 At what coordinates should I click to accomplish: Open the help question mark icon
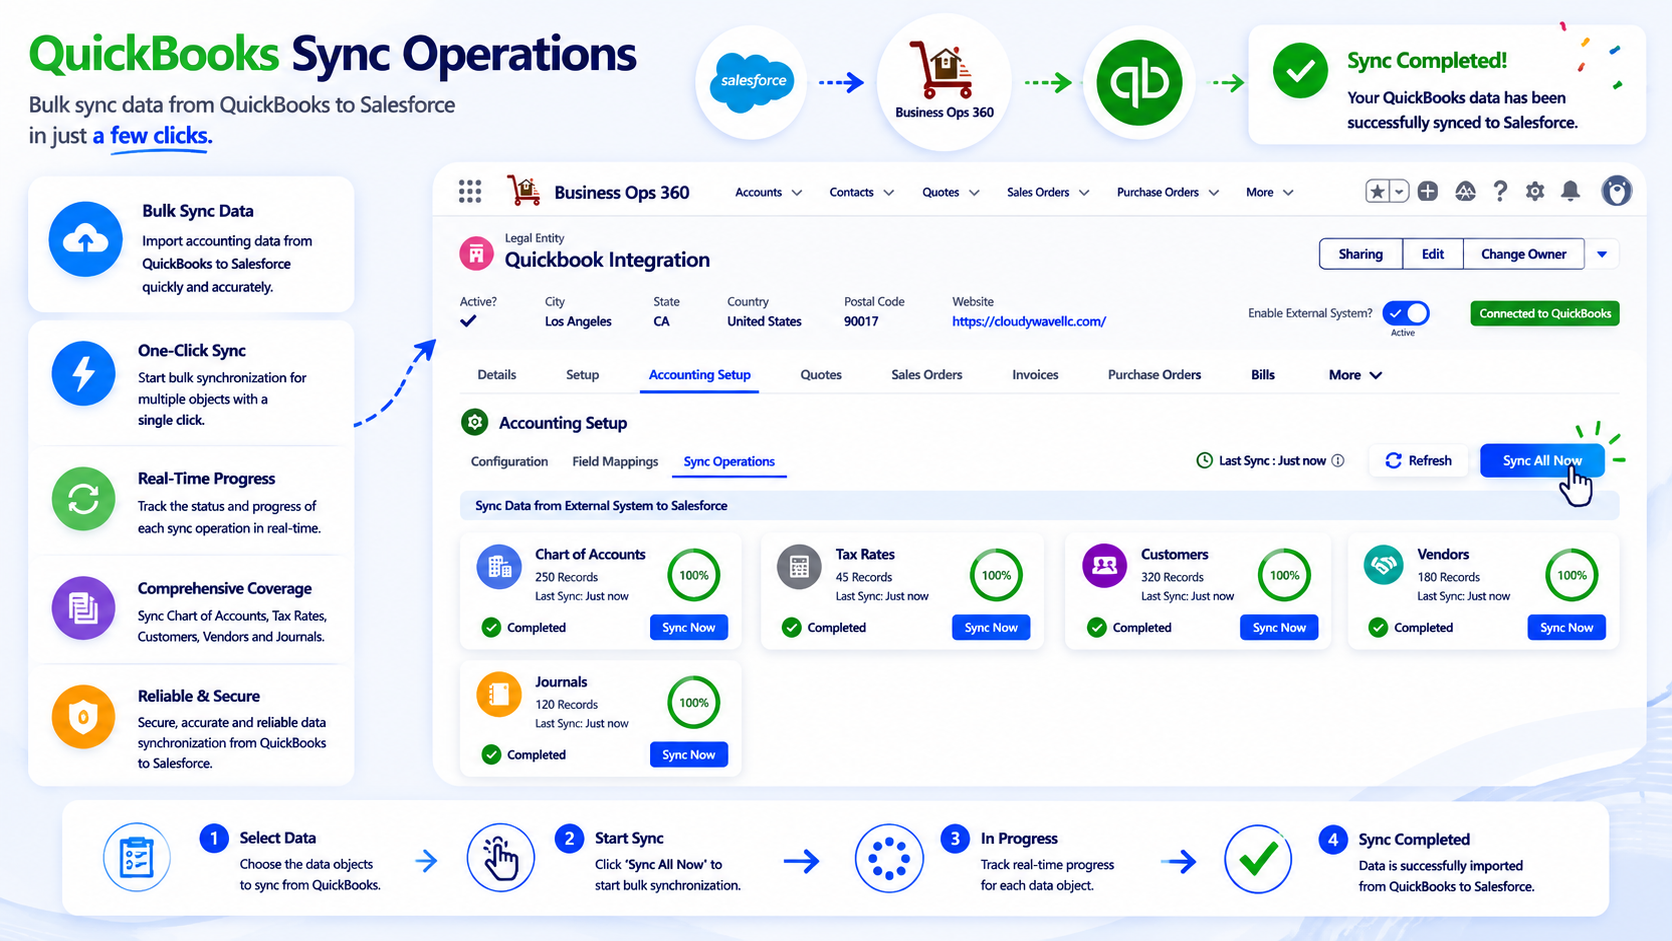[x=1500, y=191]
